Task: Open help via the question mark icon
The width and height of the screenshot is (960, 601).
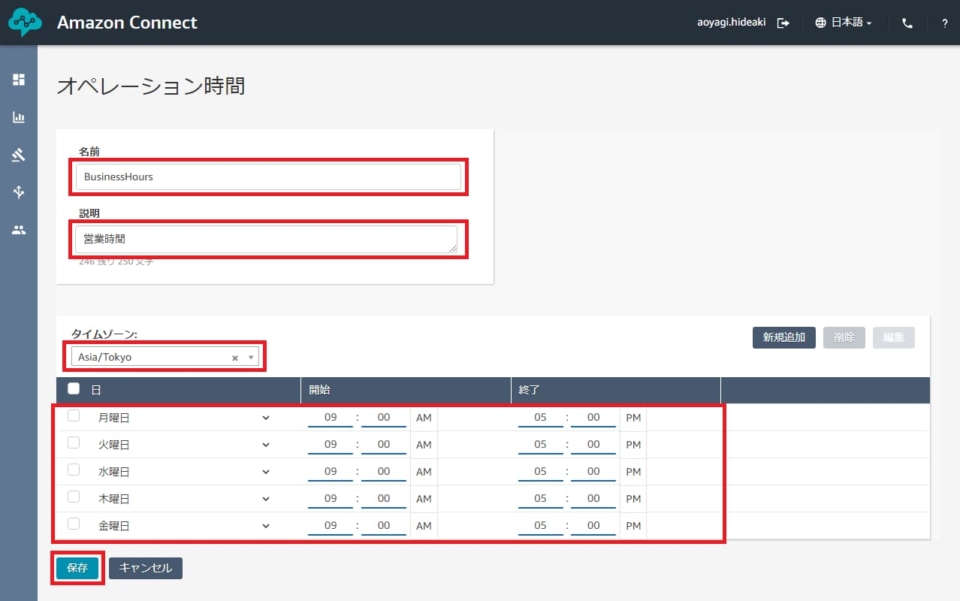Action: (x=944, y=22)
